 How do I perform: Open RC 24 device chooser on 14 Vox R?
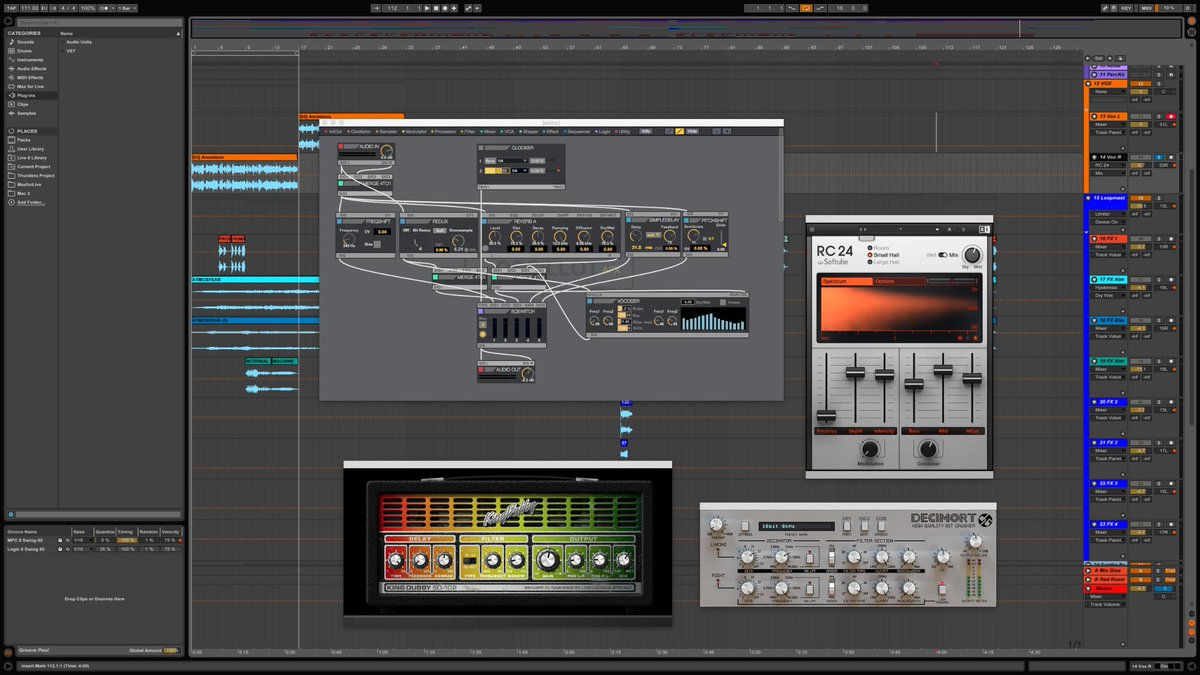pyautogui.click(x=1108, y=165)
